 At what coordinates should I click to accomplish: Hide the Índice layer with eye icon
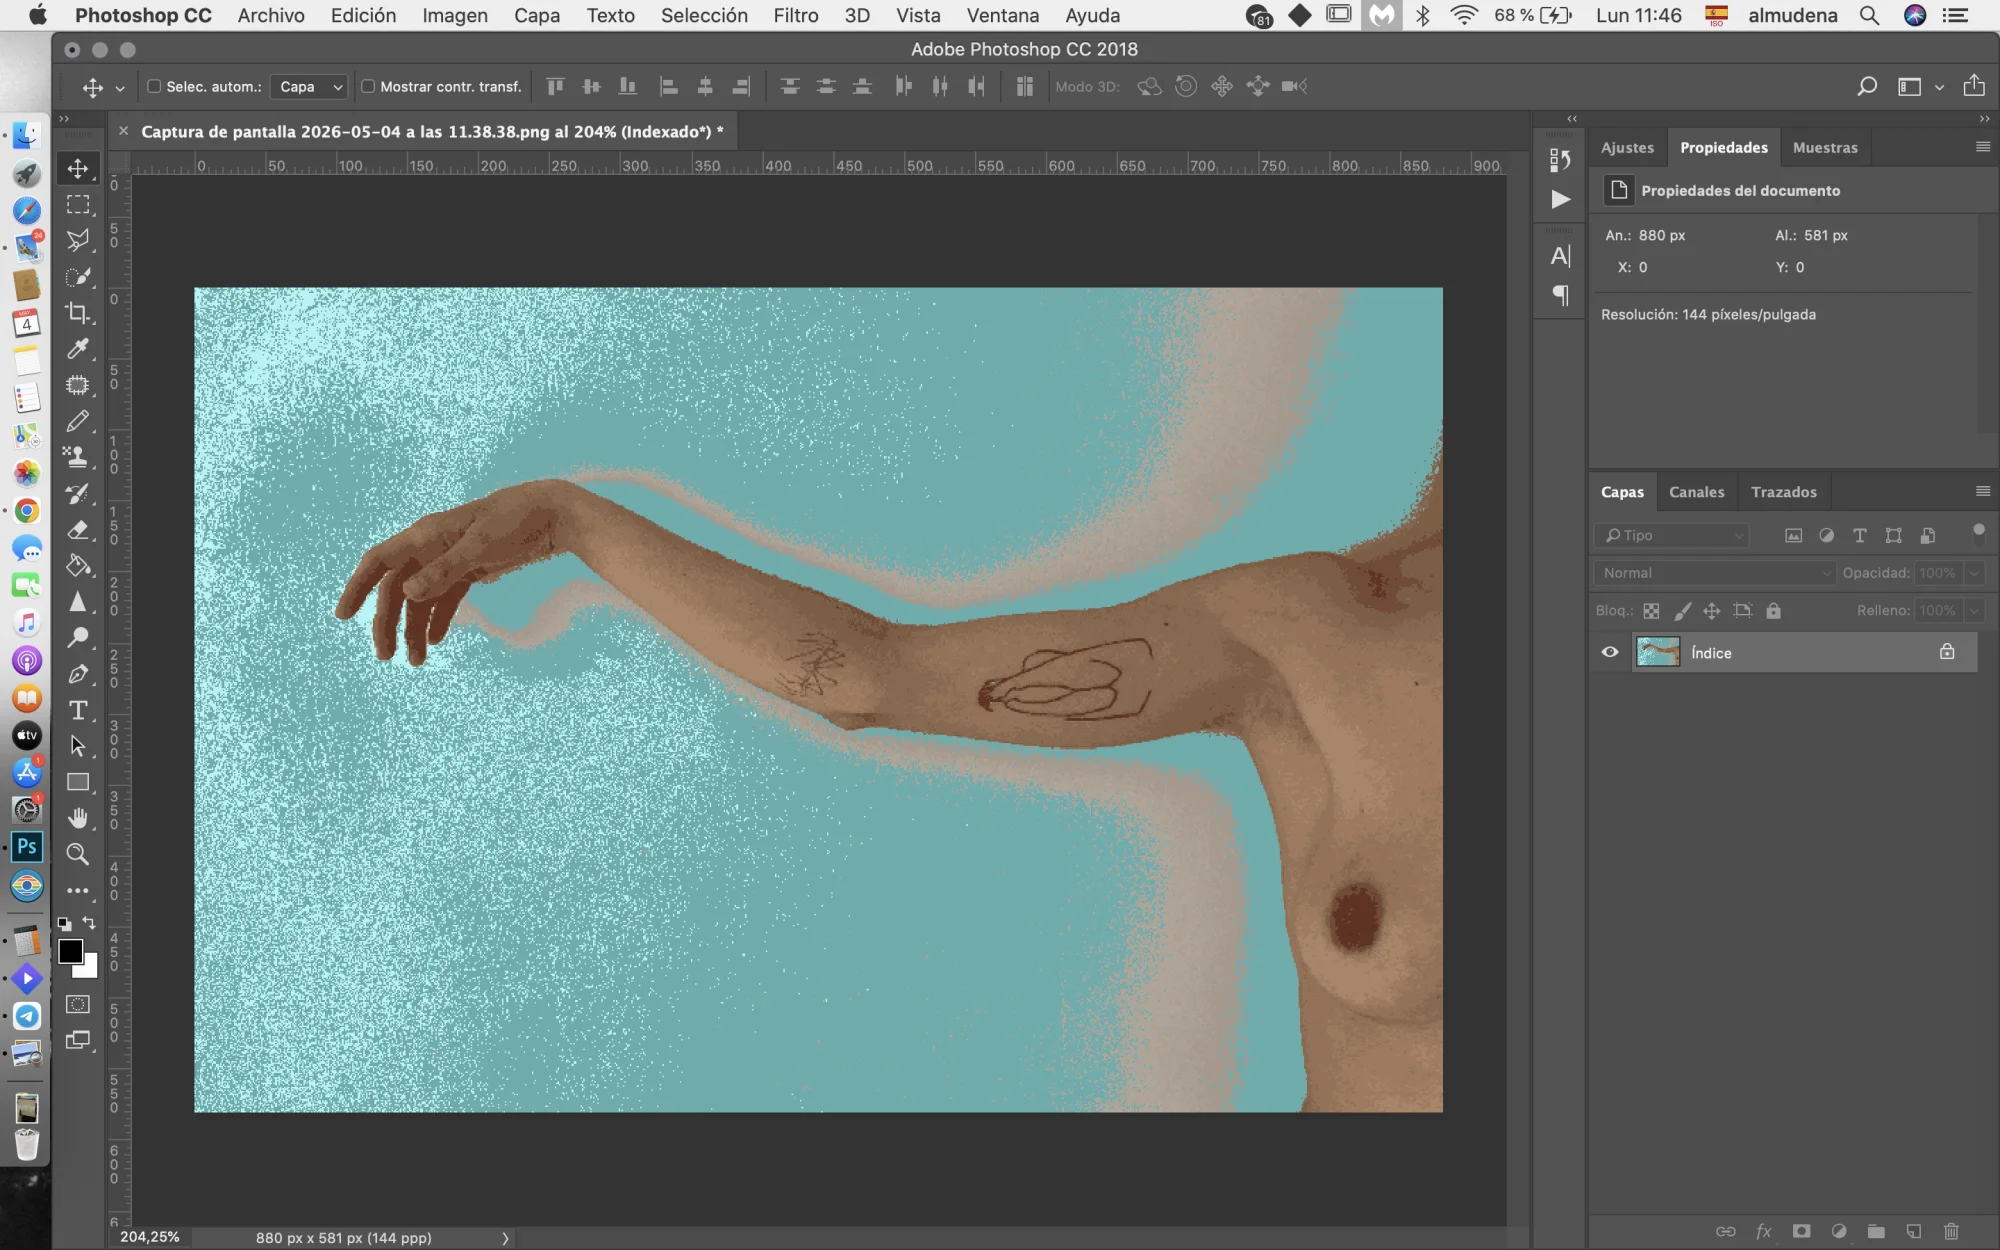[1610, 652]
